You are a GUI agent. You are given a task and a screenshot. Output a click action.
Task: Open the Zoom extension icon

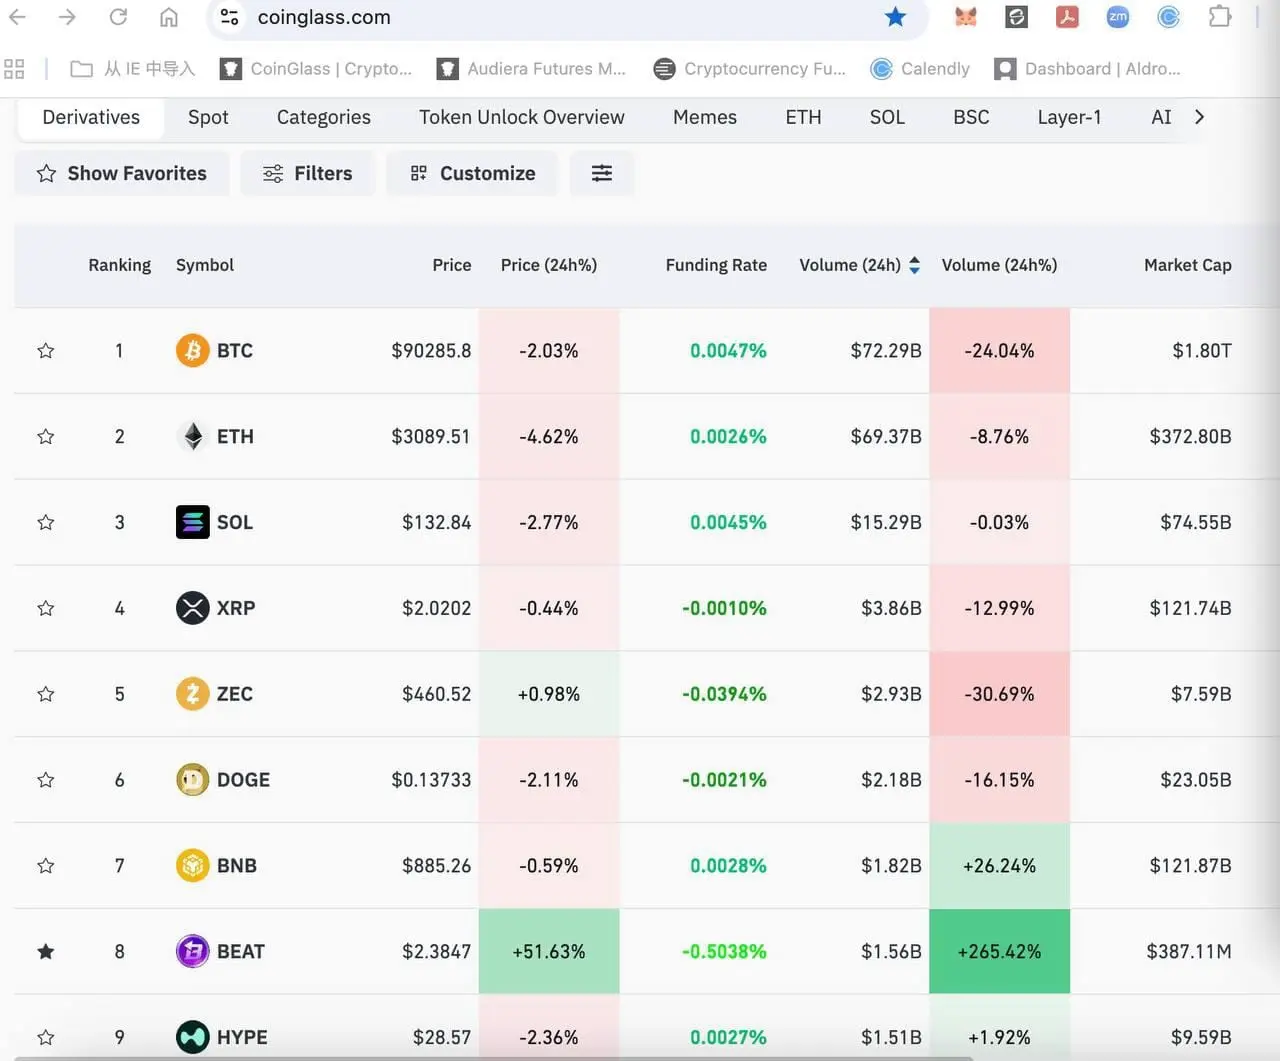pyautogui.click(x=1118, y=17)
